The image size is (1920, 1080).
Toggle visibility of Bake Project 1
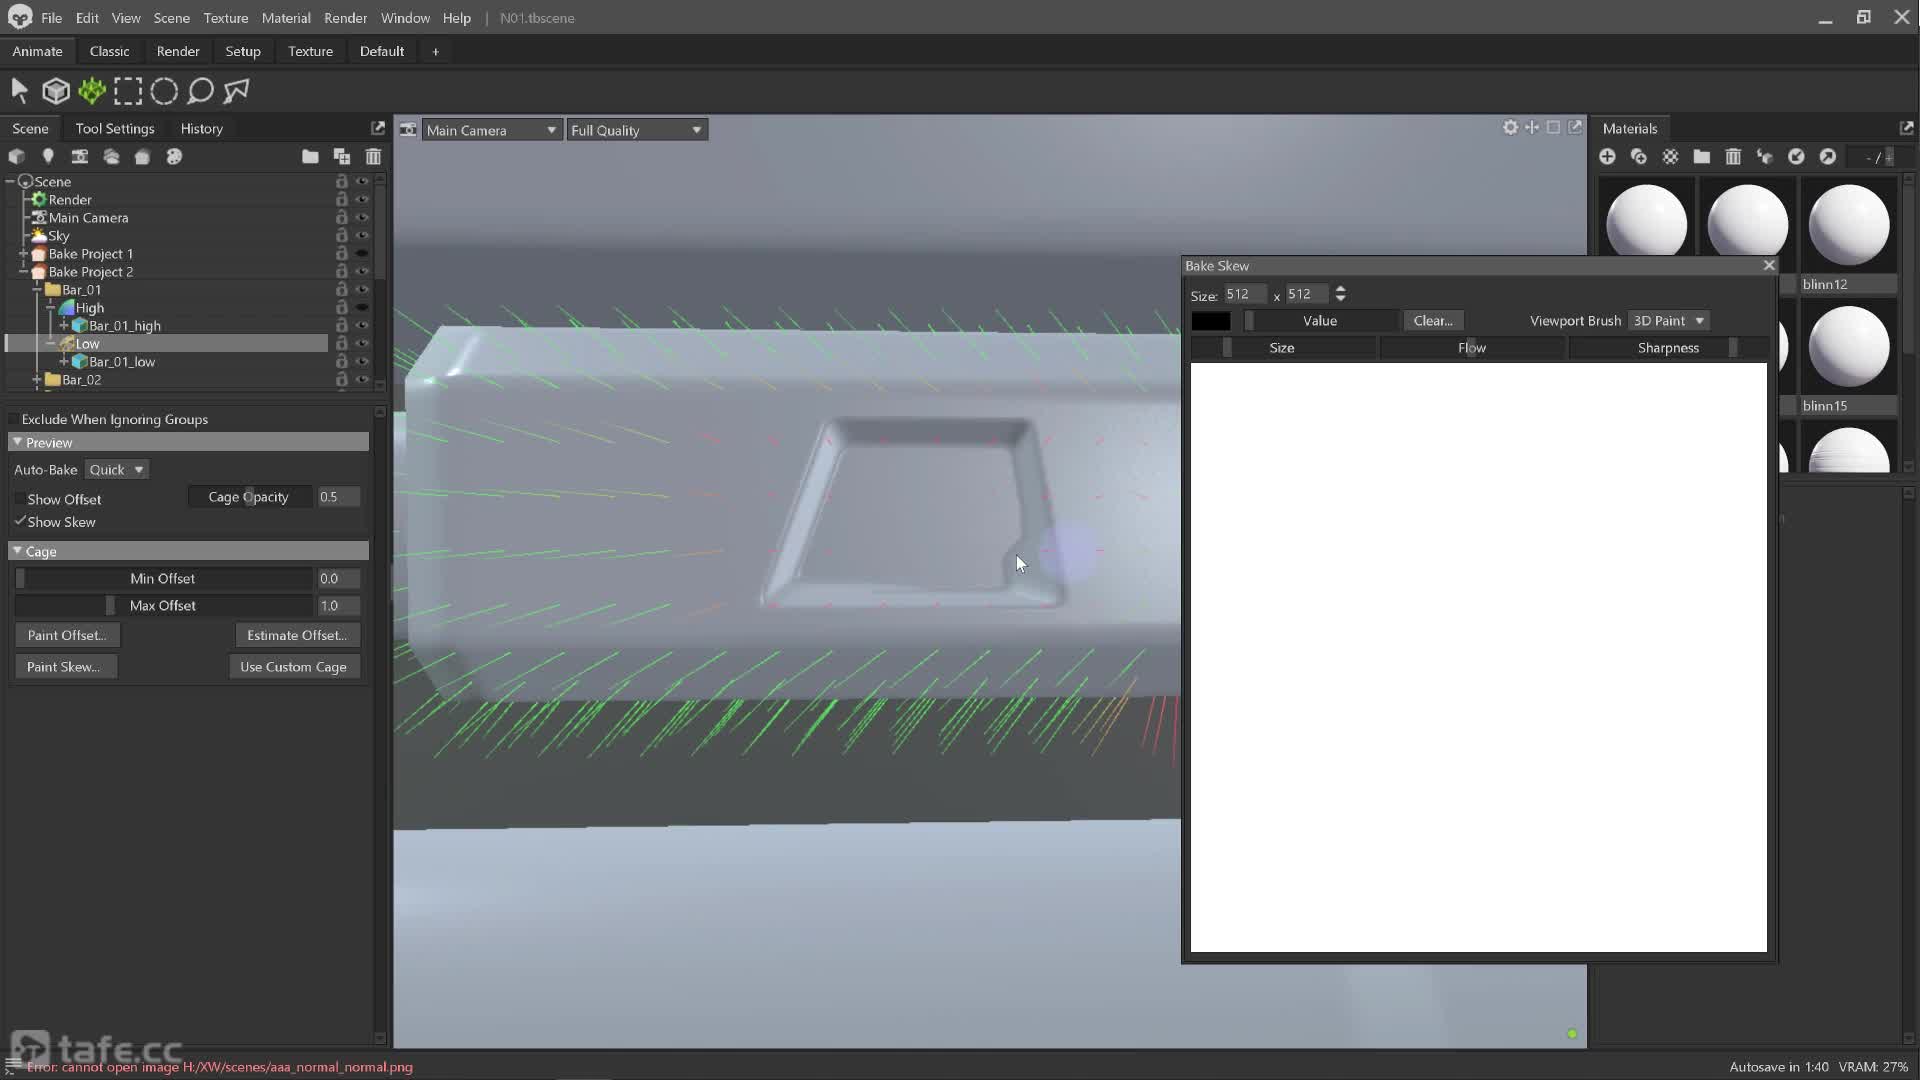pyautogui.click(x=362, y=254)
